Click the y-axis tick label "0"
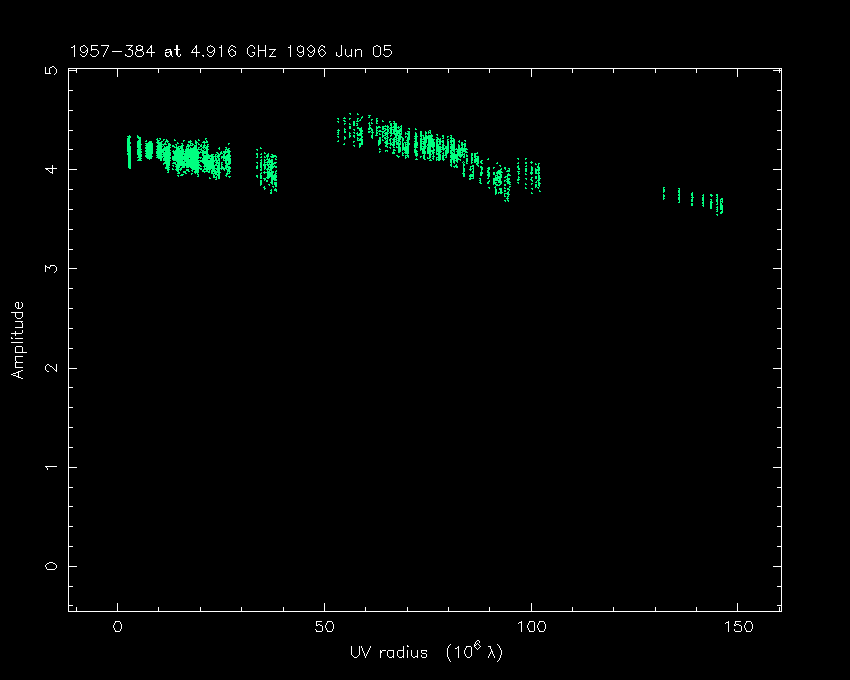Image resolution: width=850 pixels, height=680 pixels. 50,566
